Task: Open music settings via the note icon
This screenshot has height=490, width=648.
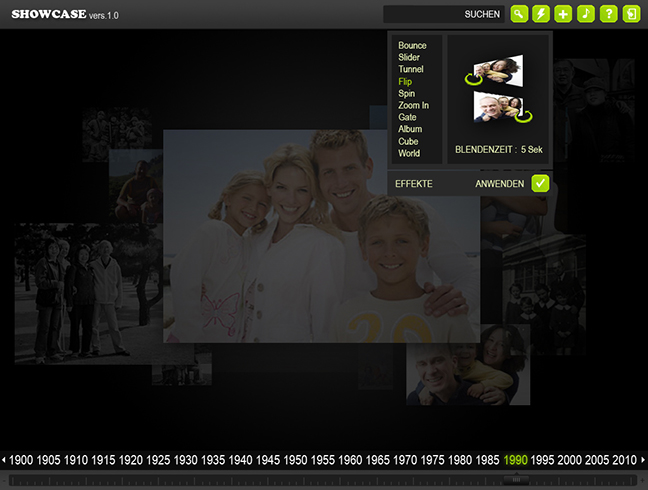Action: [x=586, y=14]
